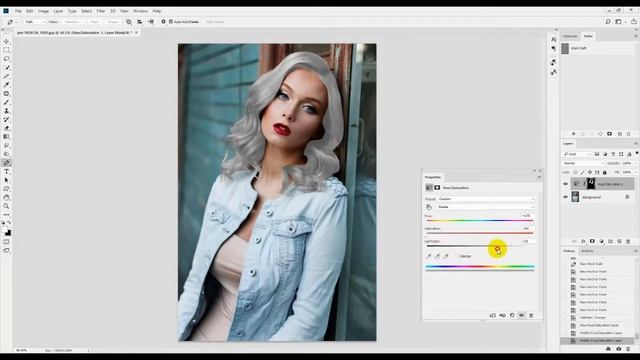Screen dimensions: 640x360
Task: Open the Path mode dropdown in options bar
Action: (35, 22)
